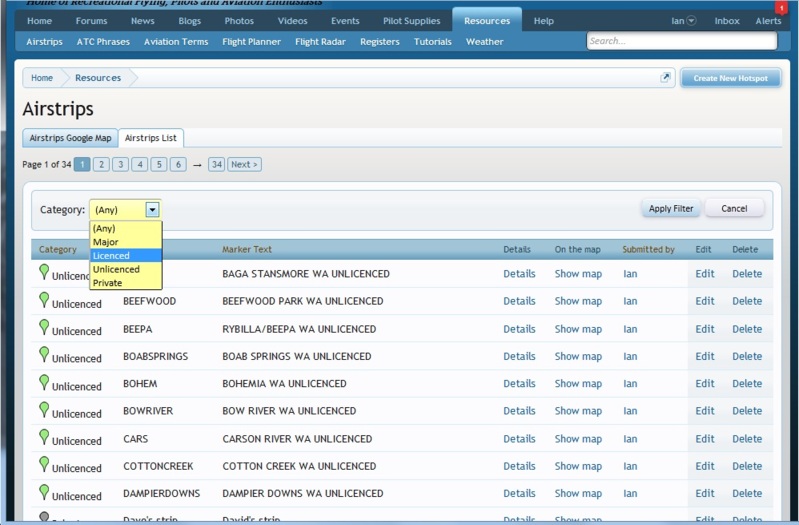Go to the Next page of results
The image size is (799, 525).
[x=245, y=164]
